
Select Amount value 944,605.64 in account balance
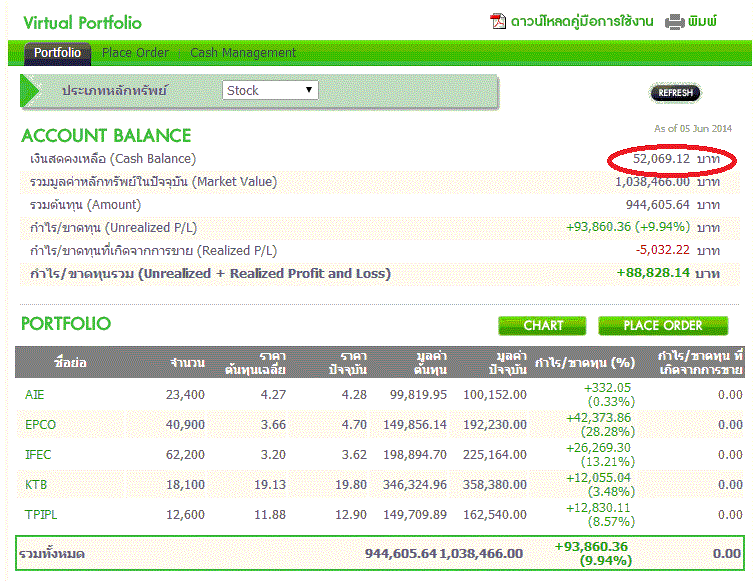tap(657, 205)
